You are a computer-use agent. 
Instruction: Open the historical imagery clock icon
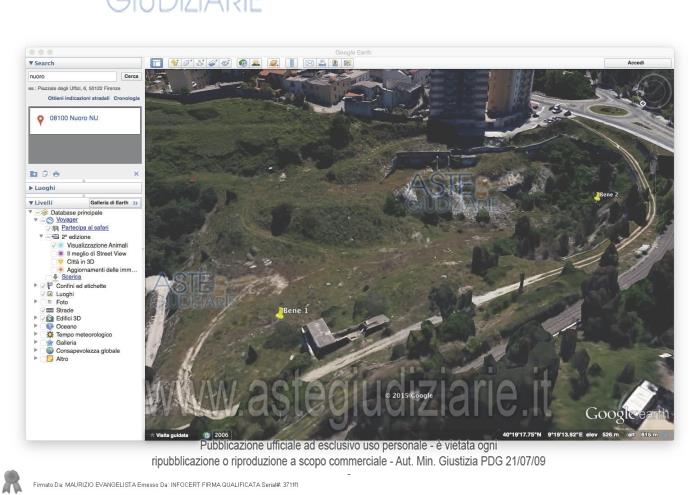(243, 62)
